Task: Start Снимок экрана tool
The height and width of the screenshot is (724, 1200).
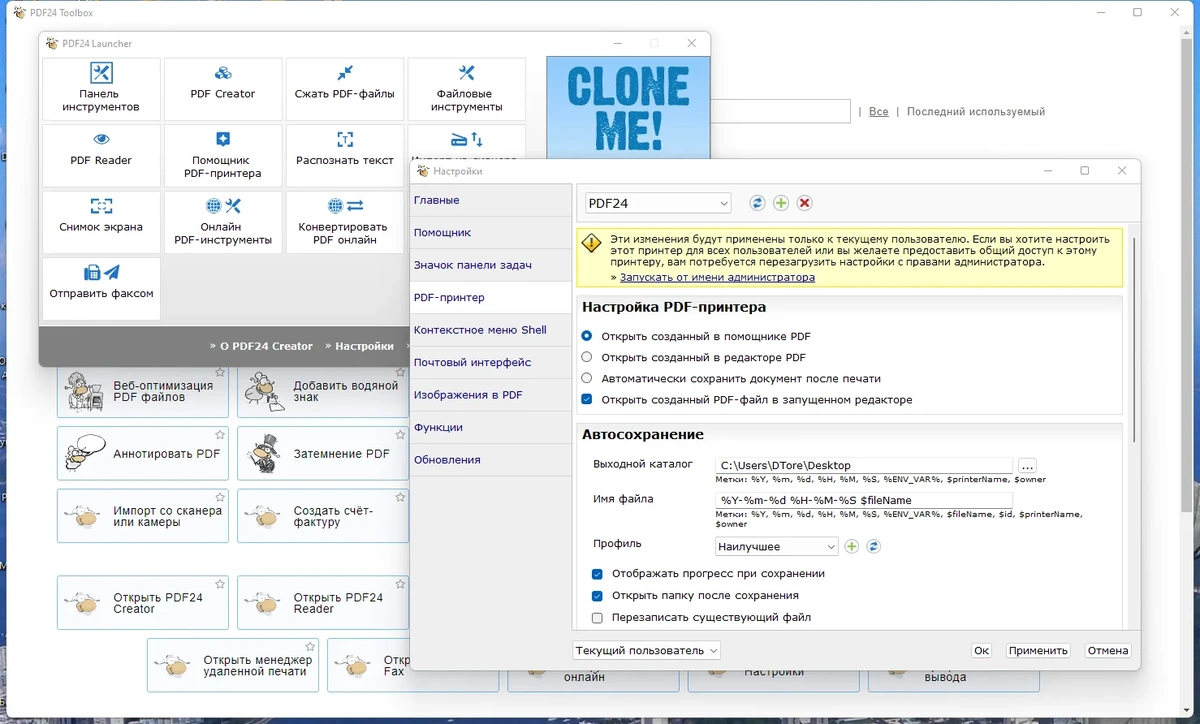Action: click(101, 222)
